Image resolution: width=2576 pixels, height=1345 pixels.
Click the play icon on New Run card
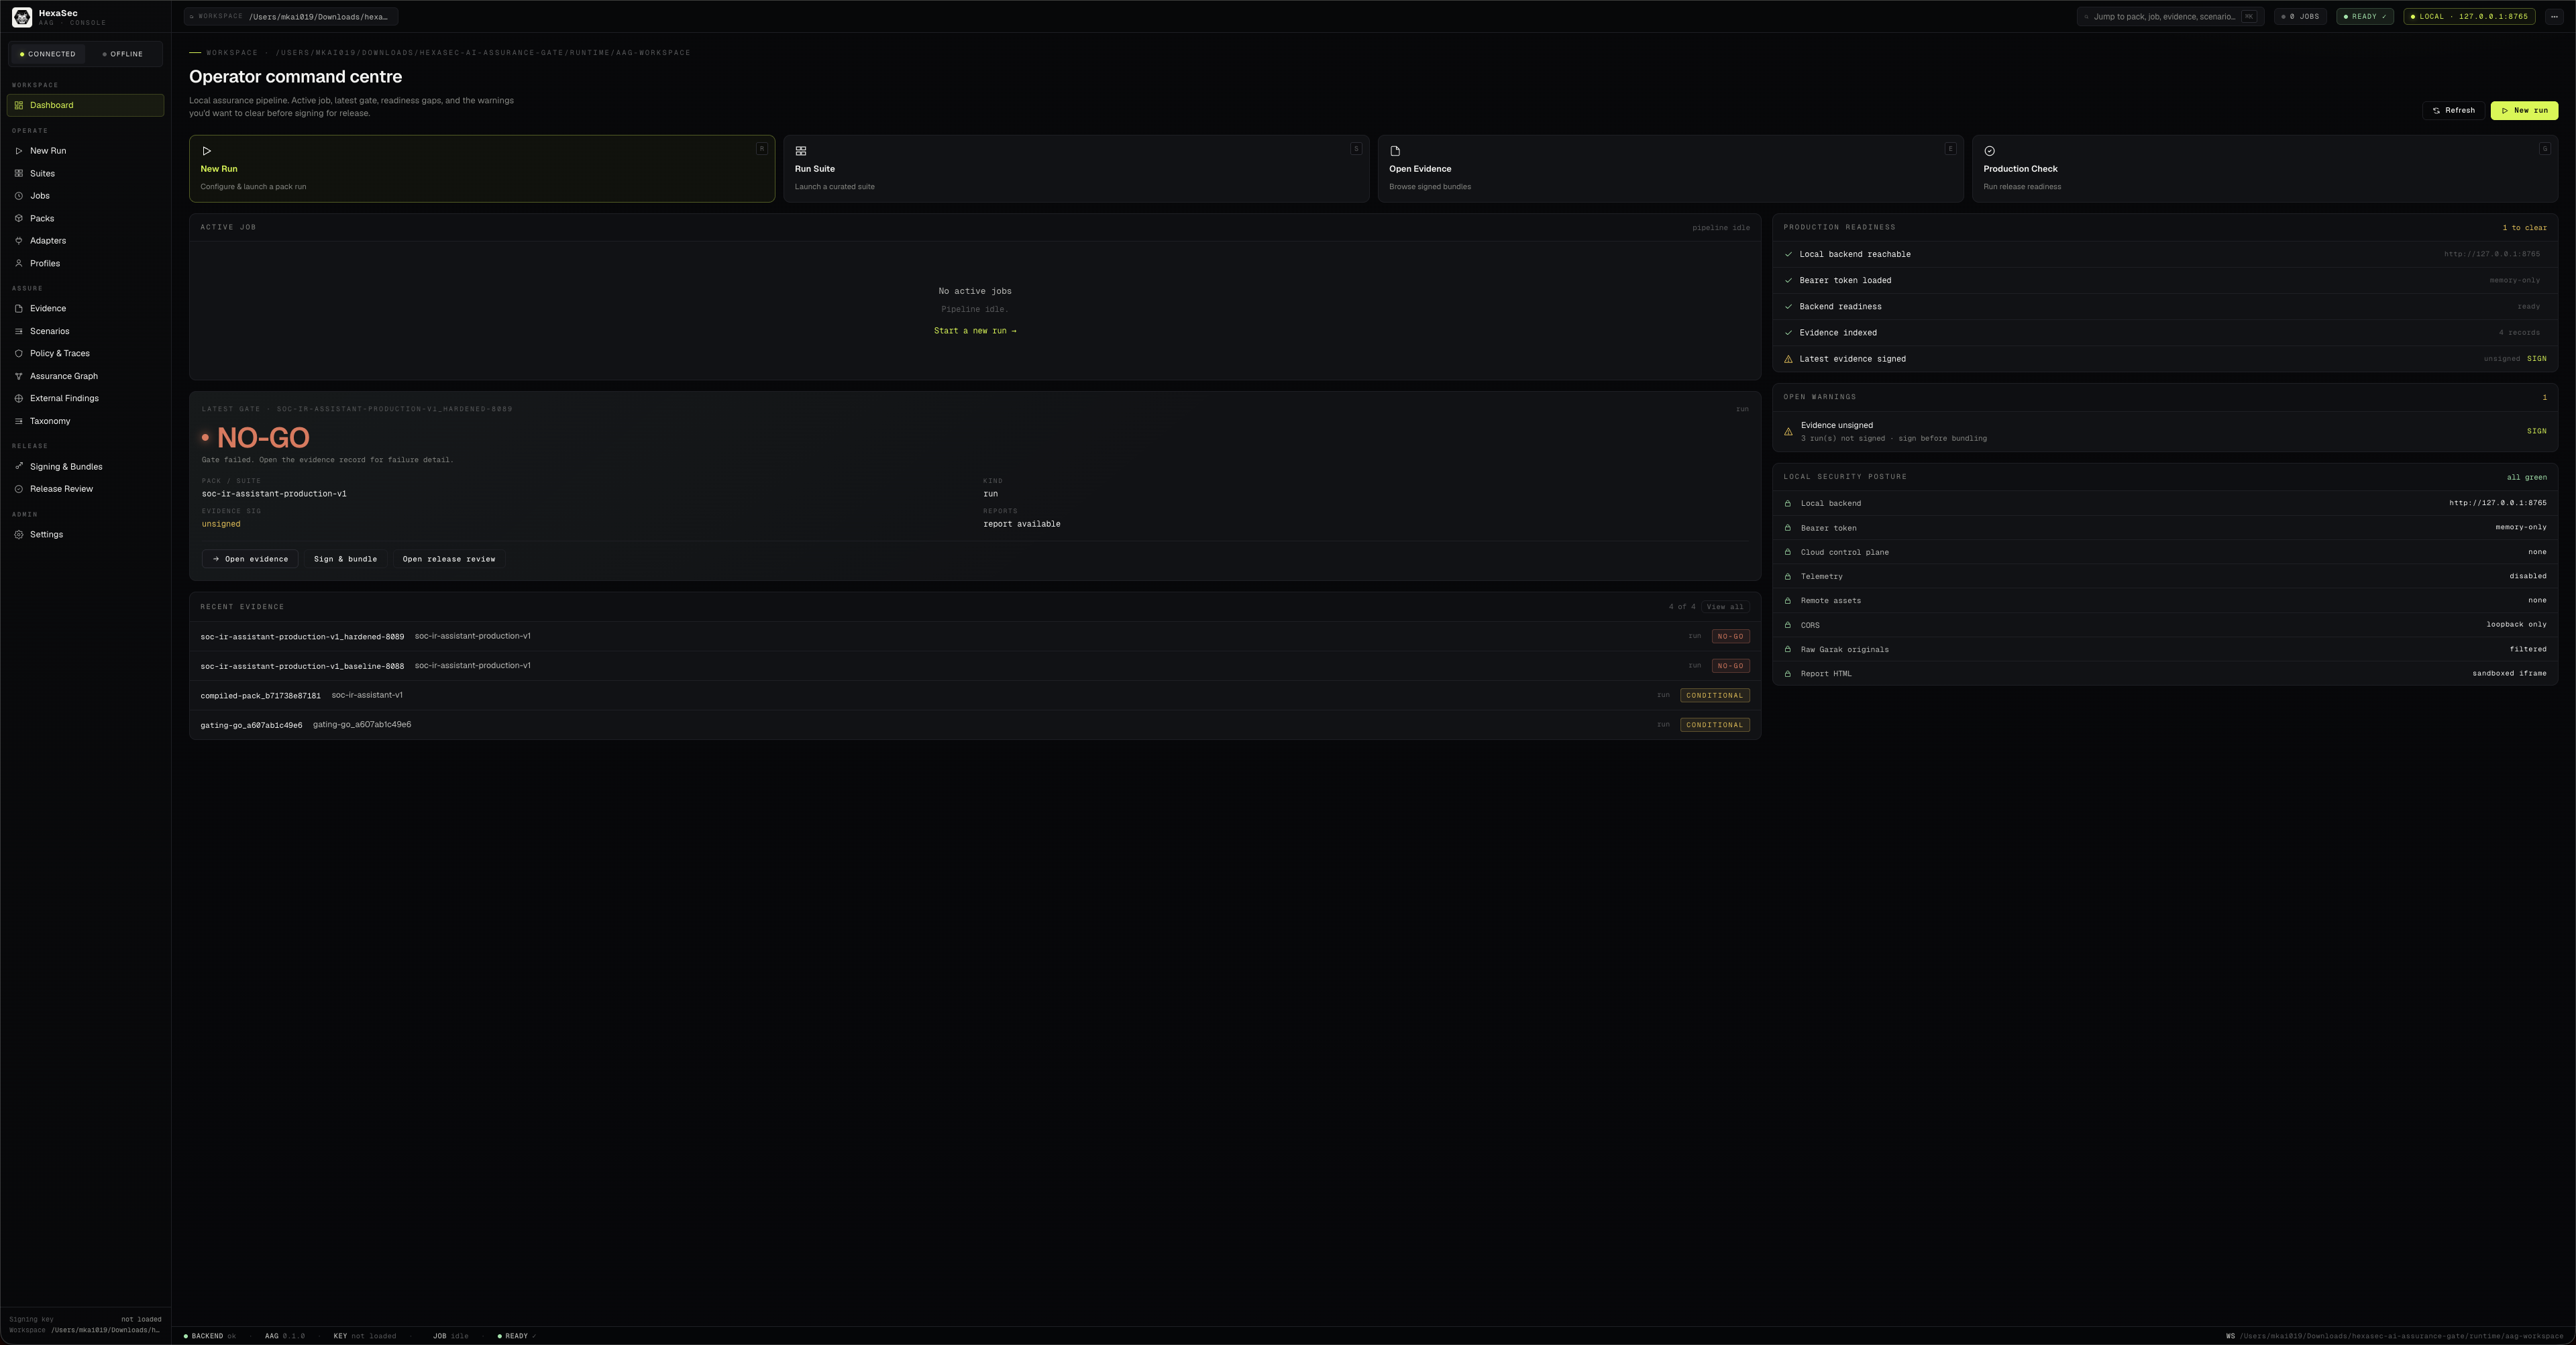pyautogui.click(x=207, y=151)
